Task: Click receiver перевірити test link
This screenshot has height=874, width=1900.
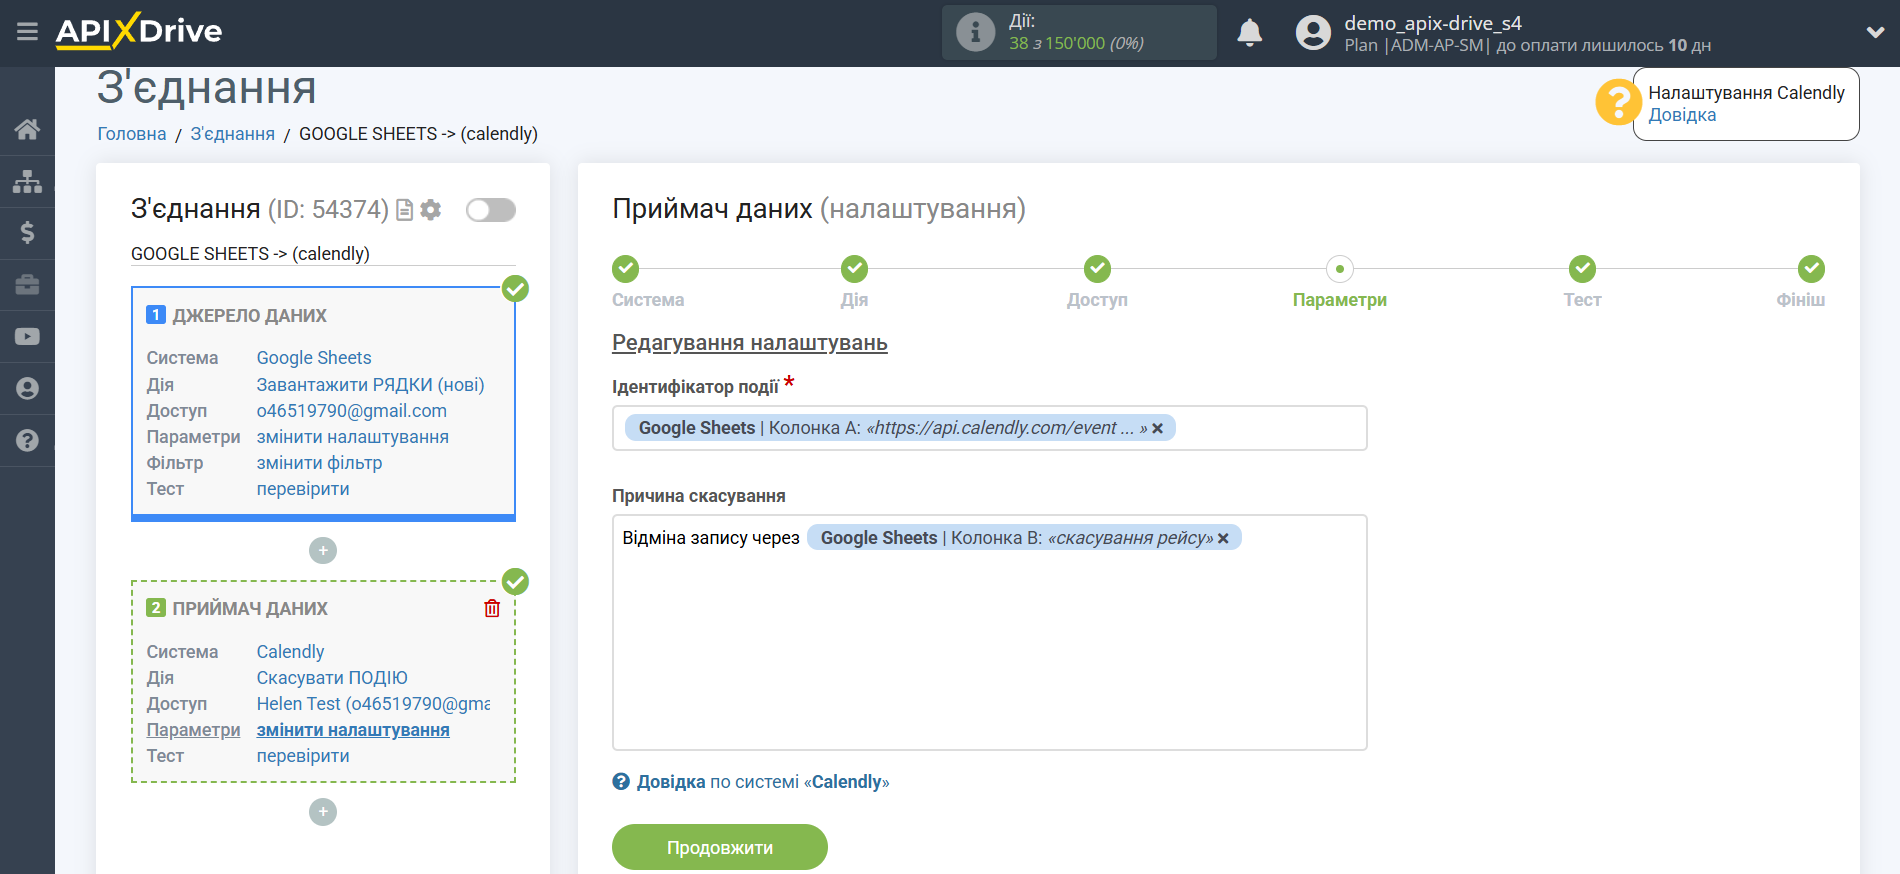Action: point(303,756)
